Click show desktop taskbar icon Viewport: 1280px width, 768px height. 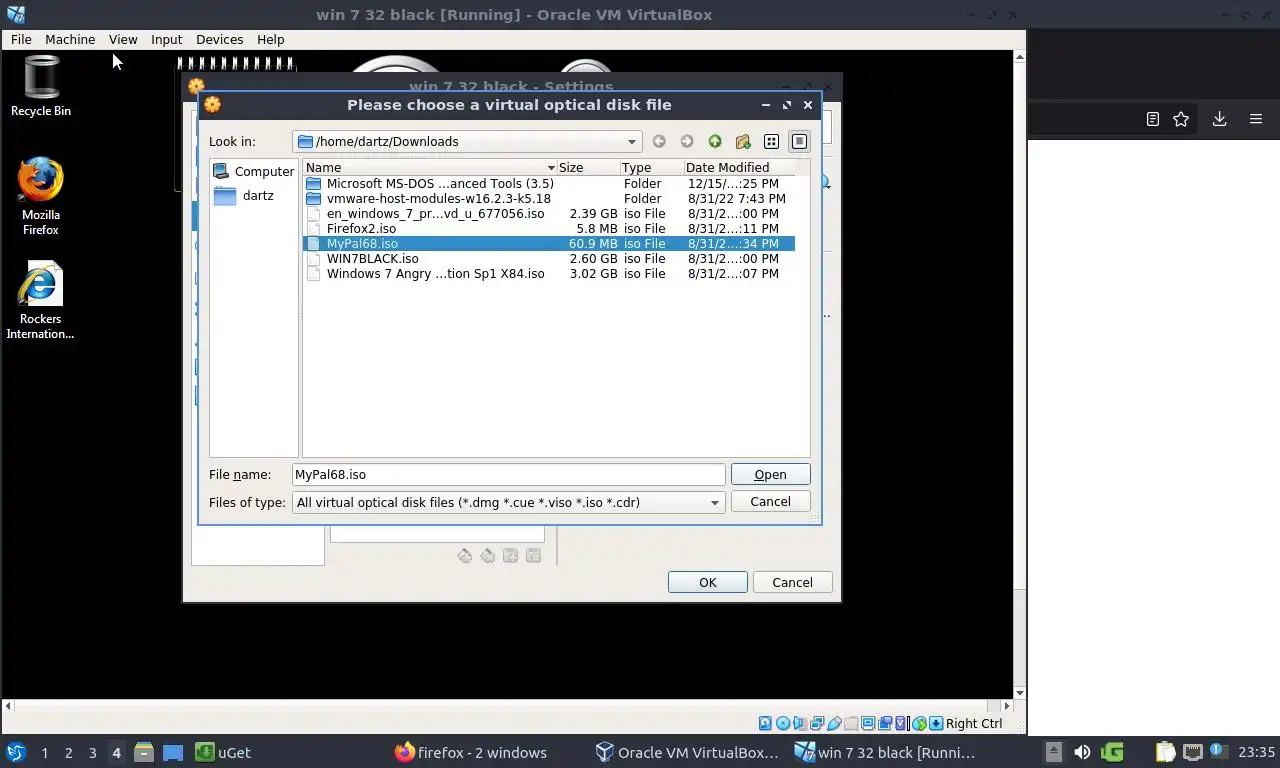pyautogui.click(x=173, y=752)
